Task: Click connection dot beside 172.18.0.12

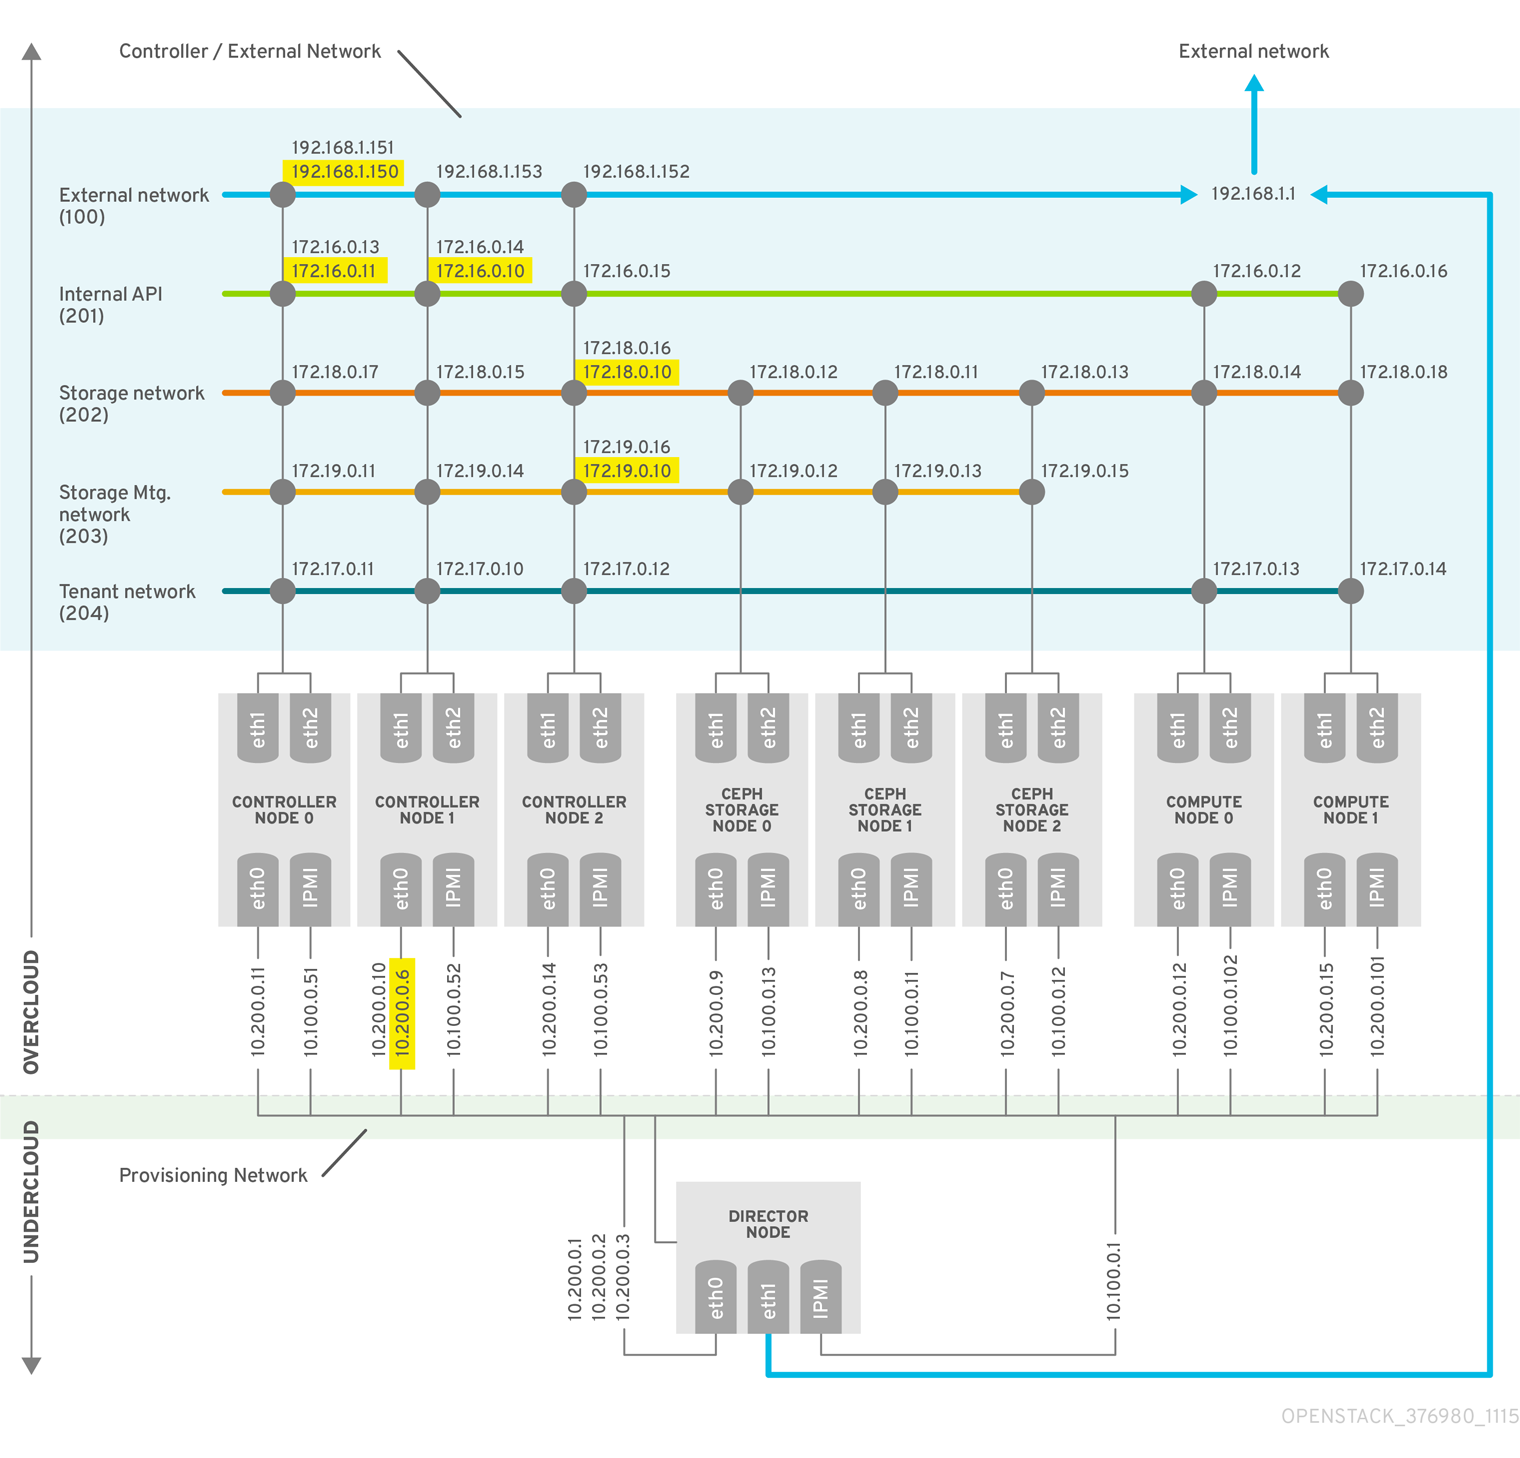Action: tap(740, 393)
